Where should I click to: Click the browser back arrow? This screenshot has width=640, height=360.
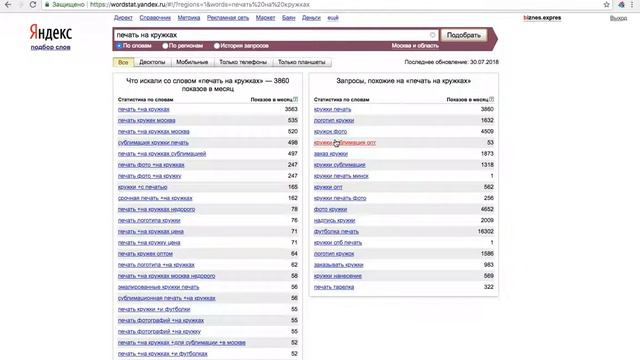(x=8, y=4)
